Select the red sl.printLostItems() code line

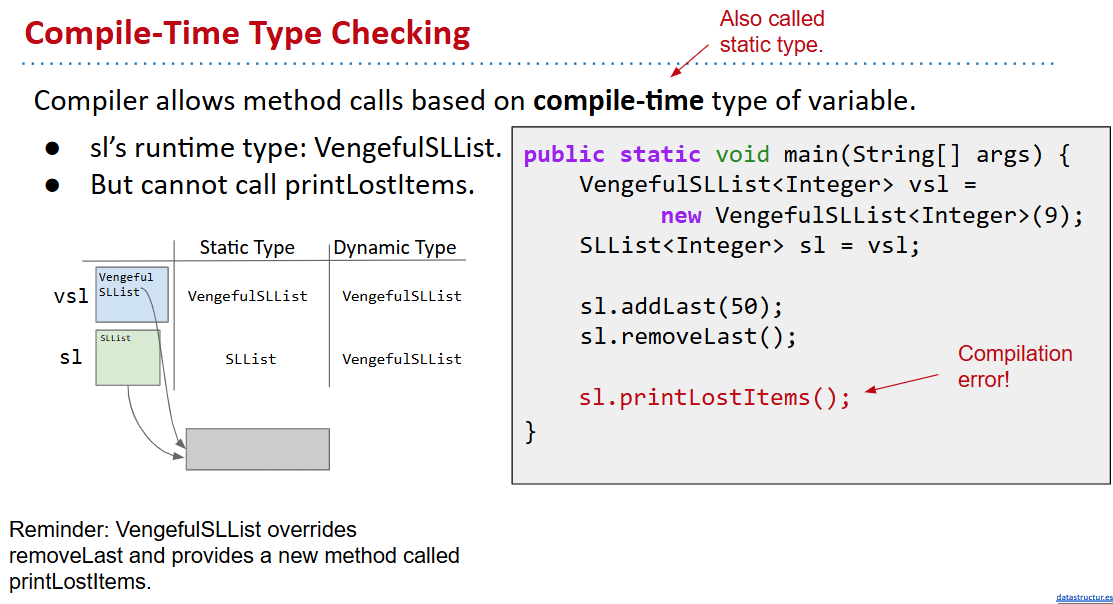[x=714, y=398]
